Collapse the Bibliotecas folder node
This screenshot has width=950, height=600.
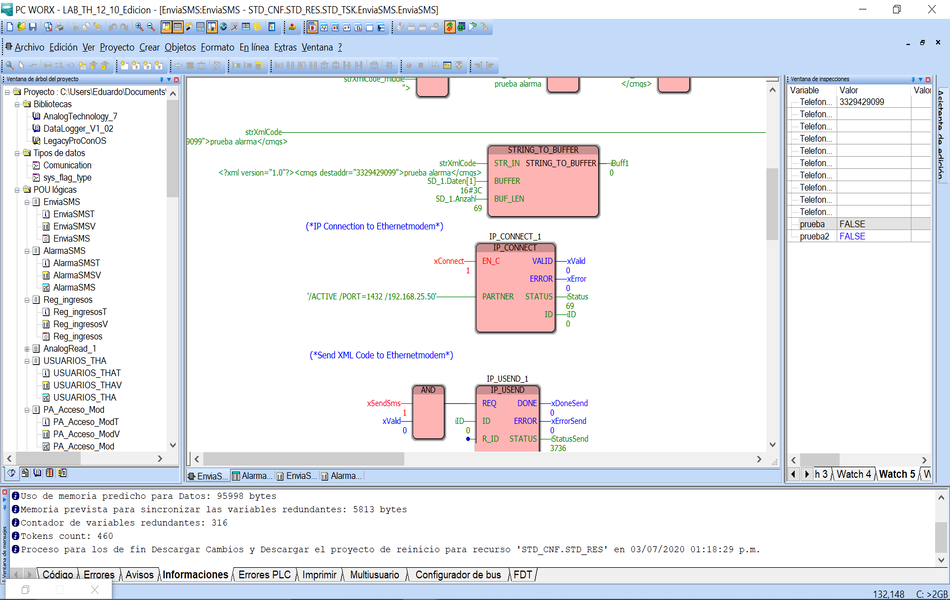point(13,104)
